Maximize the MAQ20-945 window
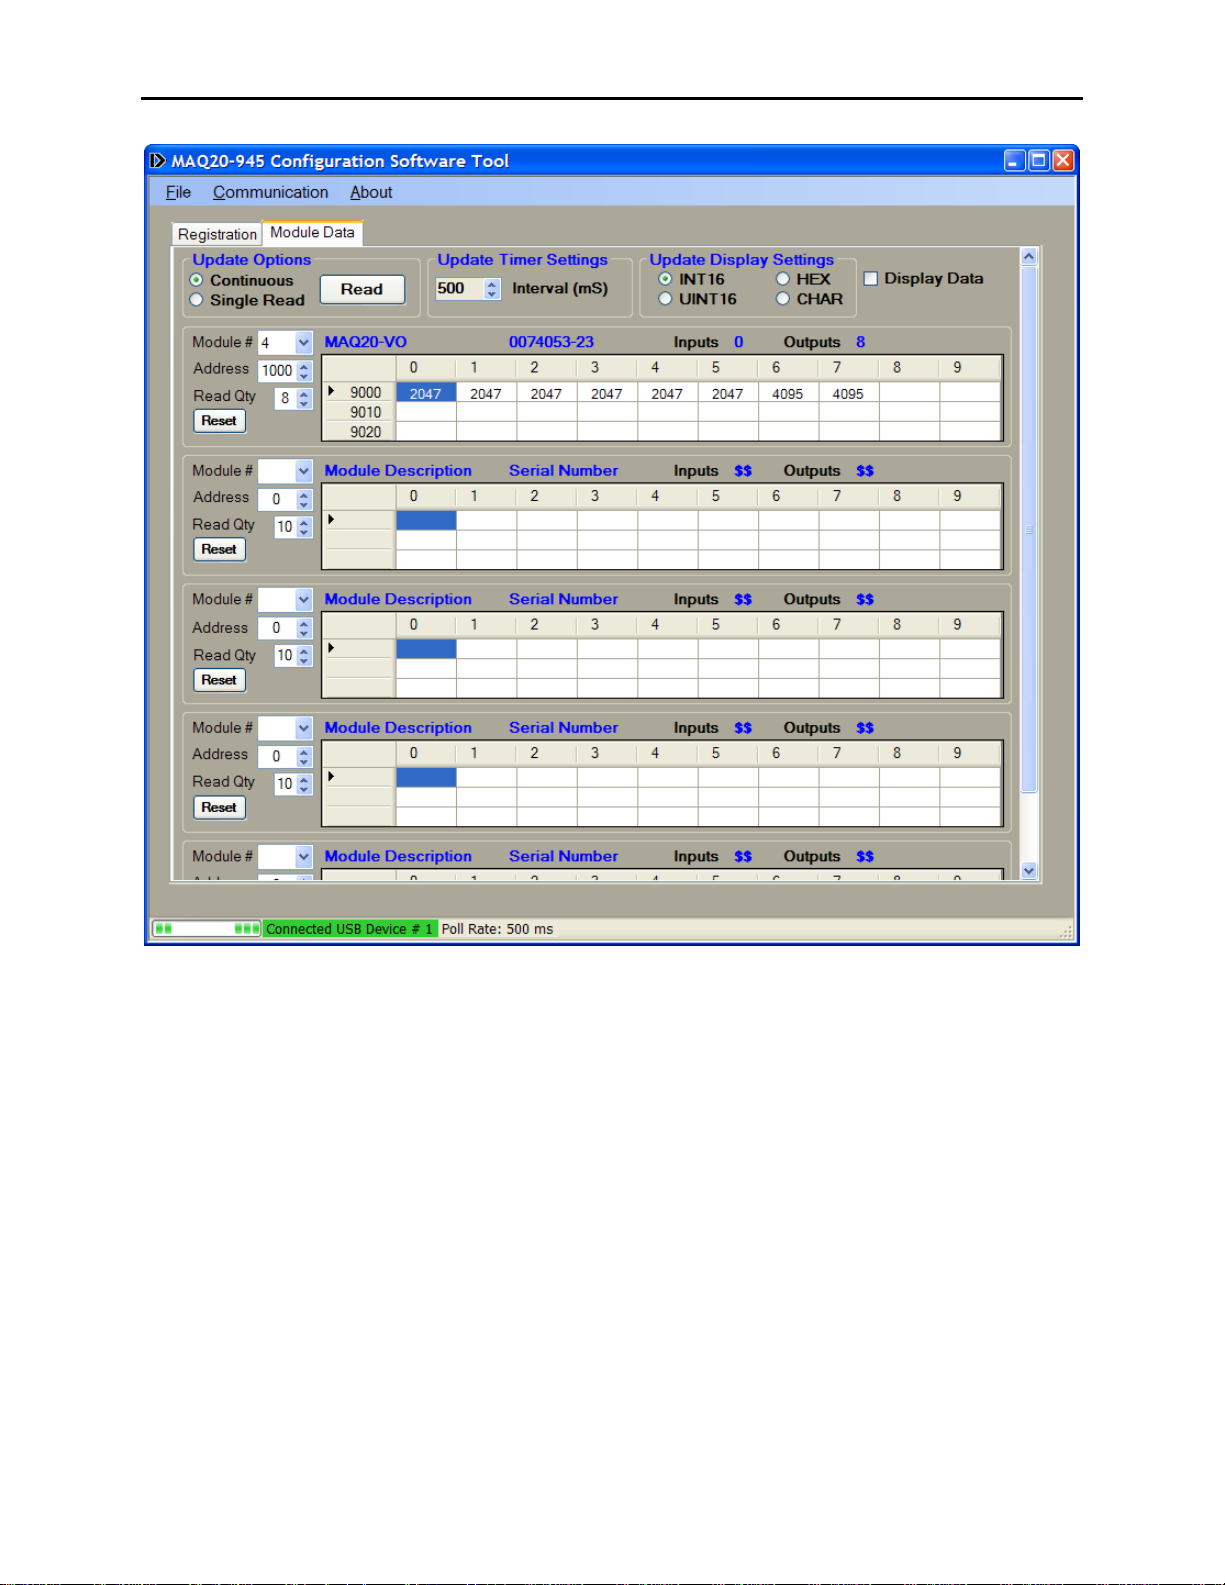 [x=1039, y=160]
